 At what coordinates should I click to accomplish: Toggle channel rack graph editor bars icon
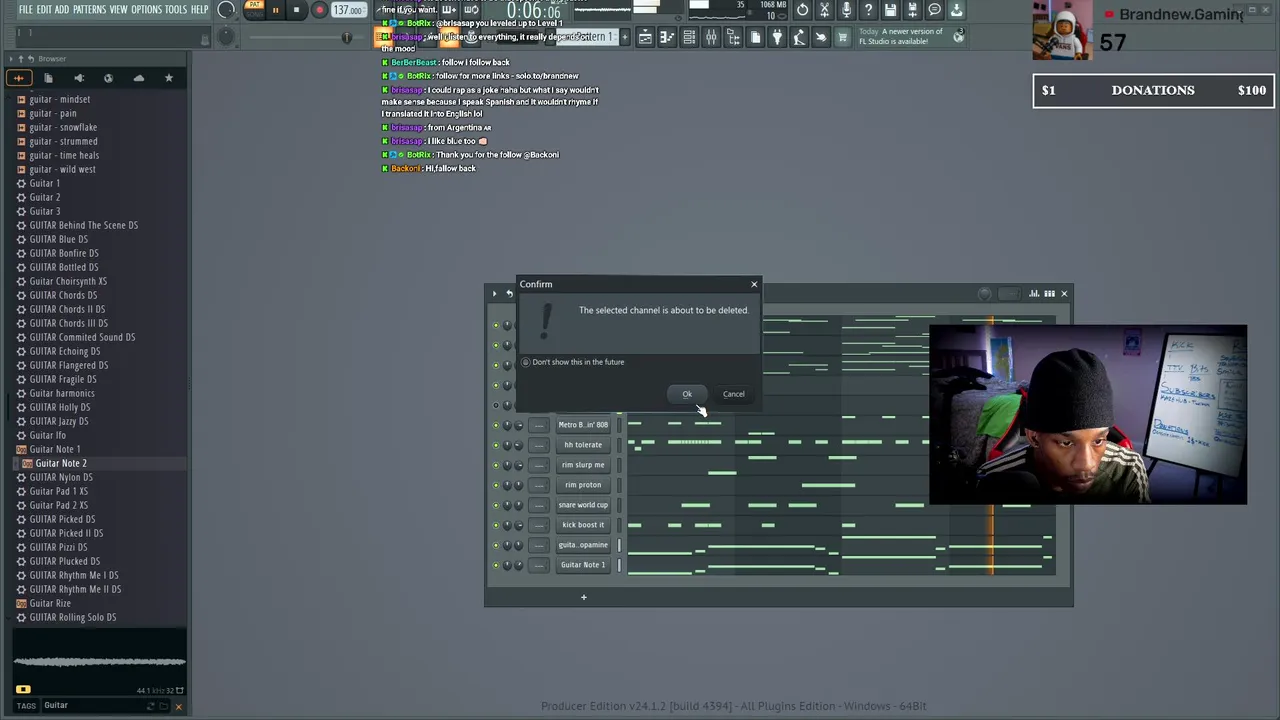[x=1034, y=294]
